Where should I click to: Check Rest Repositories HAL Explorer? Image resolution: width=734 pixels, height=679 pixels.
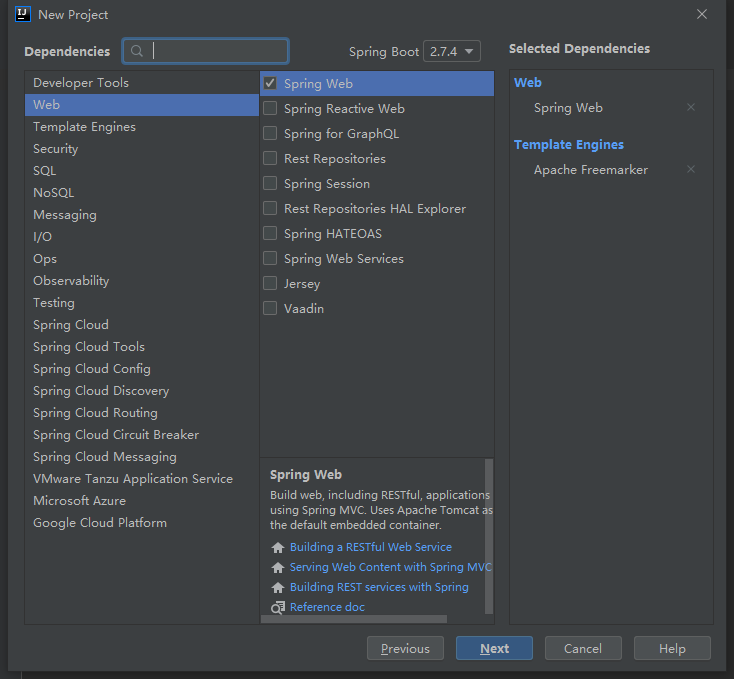tap(270, 208)
